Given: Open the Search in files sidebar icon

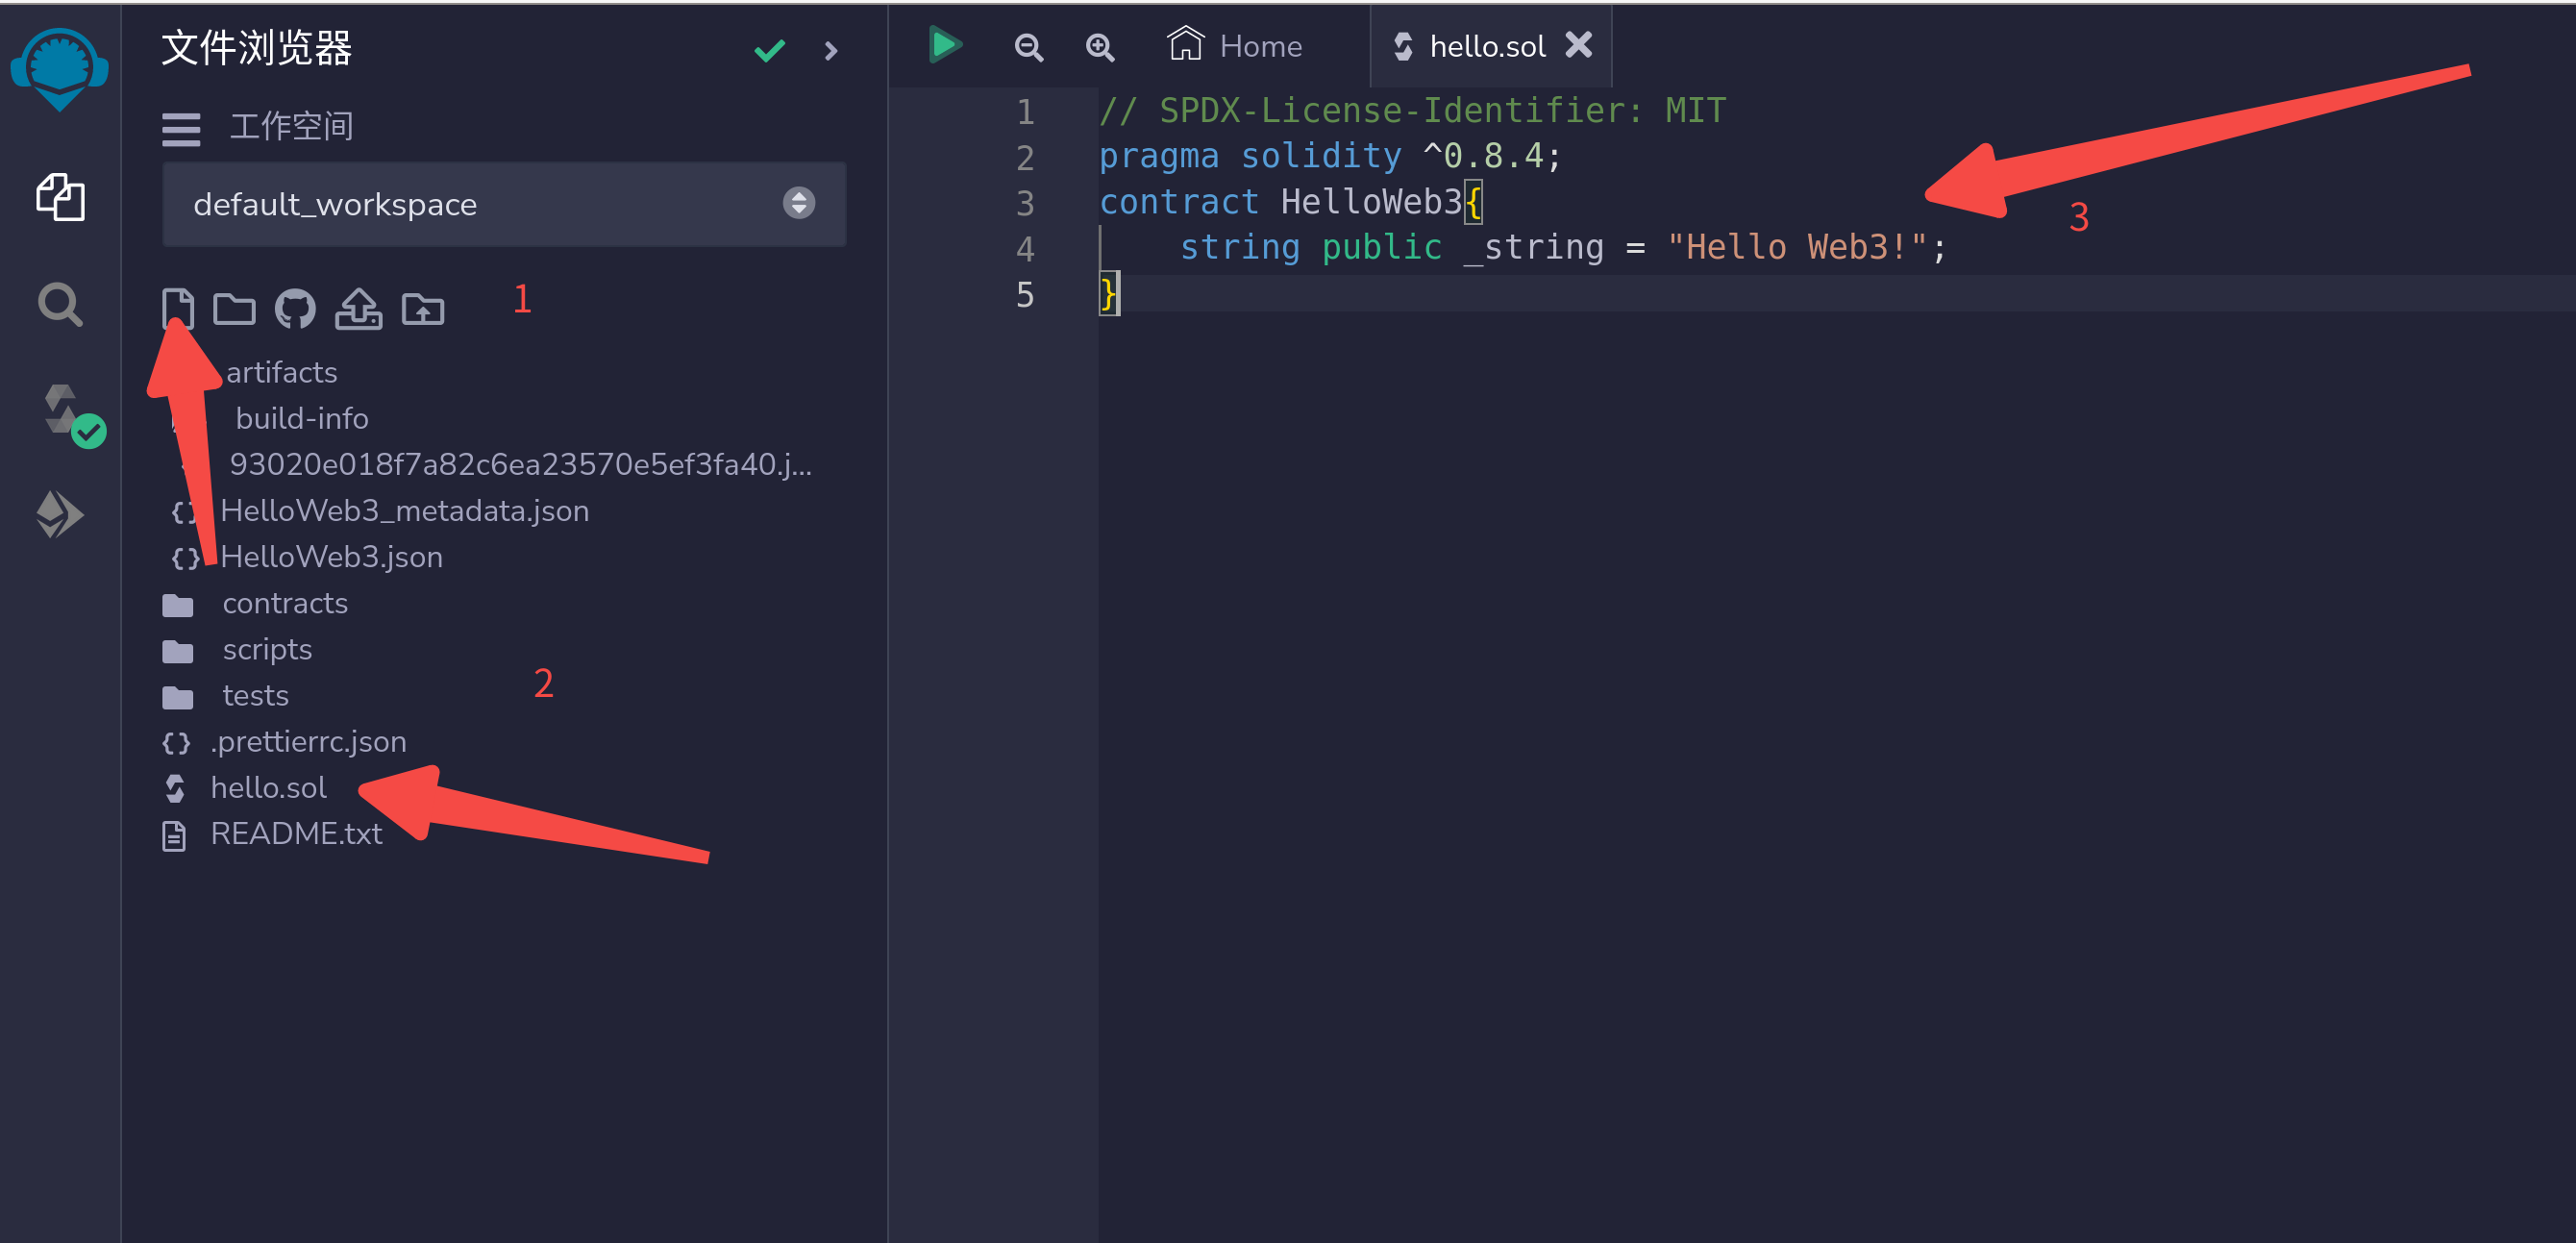Looking at the screenshot, I should [60, 304].
